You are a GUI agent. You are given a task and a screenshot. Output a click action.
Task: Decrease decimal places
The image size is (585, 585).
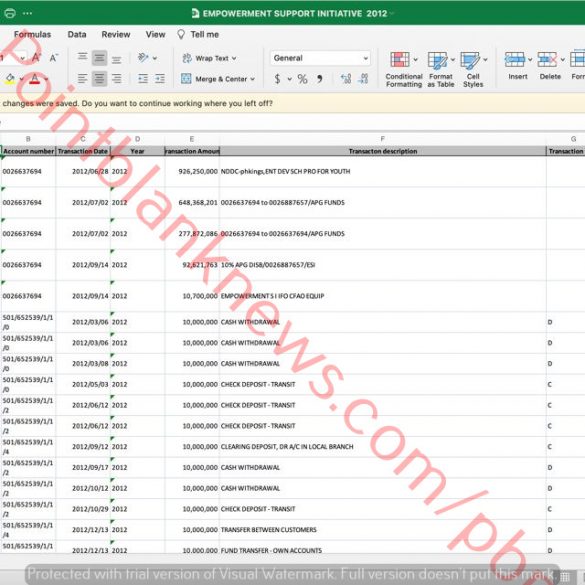(363, 79)
